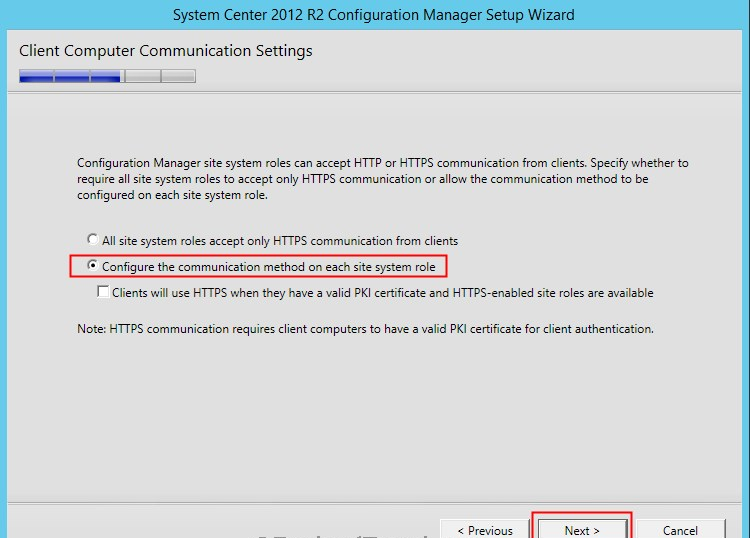Cancel the setup wizard
The width and height of the screenshot is (750, 538).
click(681, 529)
